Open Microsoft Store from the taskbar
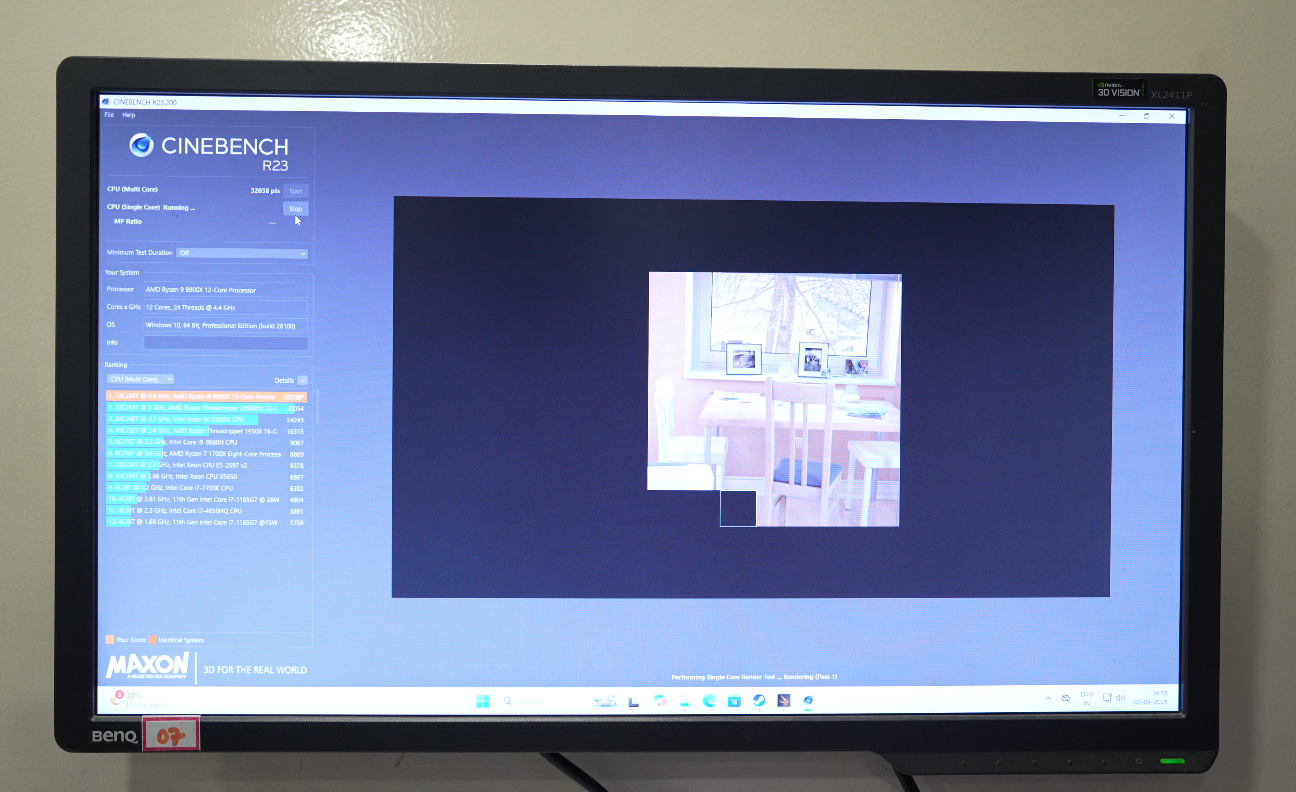The width and height of the screenshot is (1296, 792). pos(734,701)
